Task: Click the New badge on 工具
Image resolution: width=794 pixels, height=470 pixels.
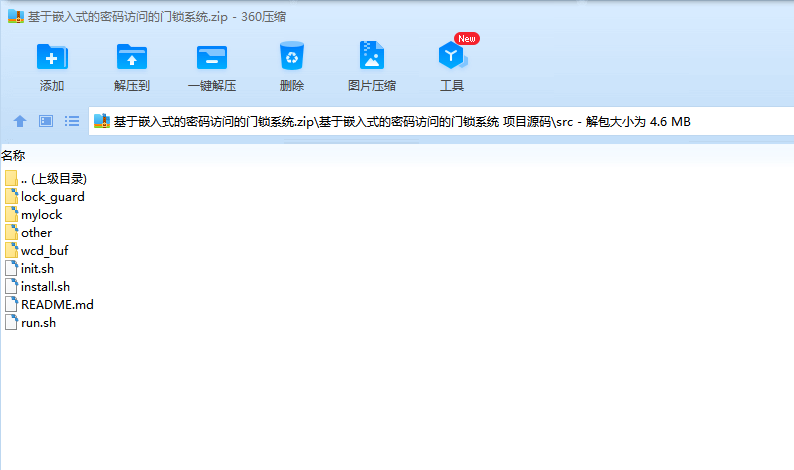Action: pos(466,38)
